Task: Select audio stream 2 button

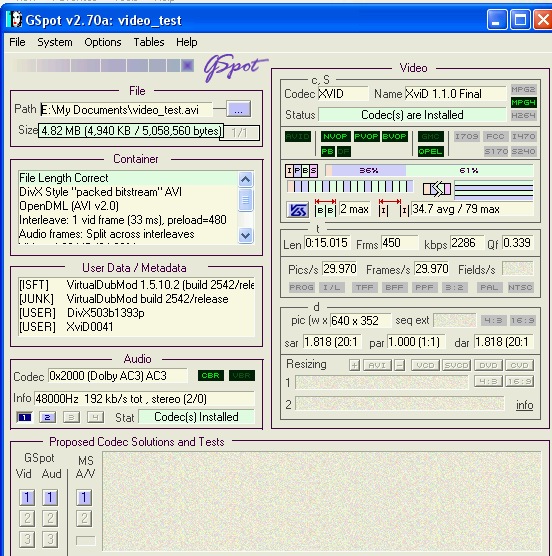Action: pos(48,417)
